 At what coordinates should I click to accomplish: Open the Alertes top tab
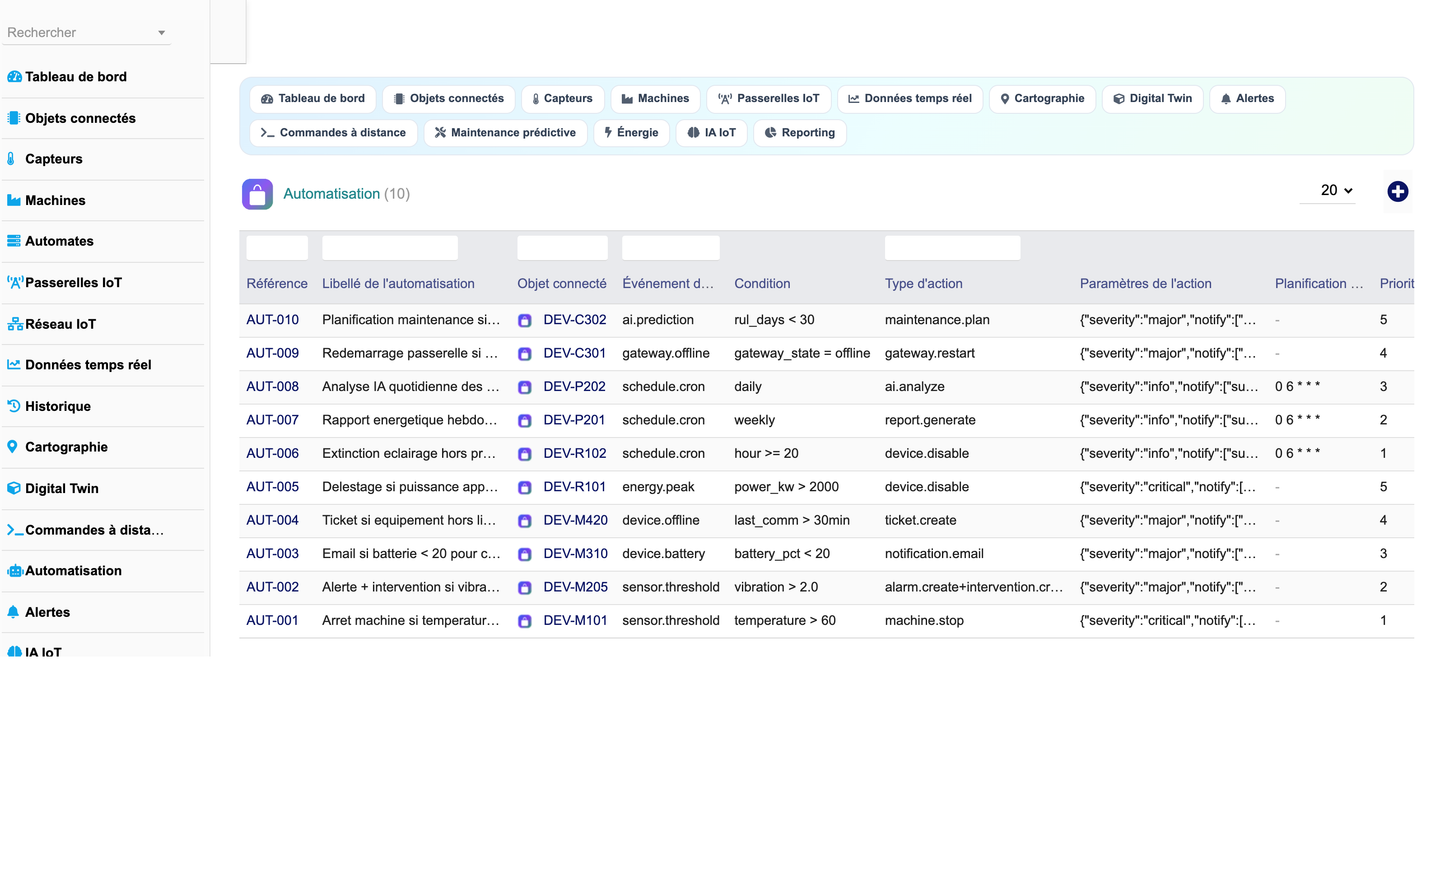(x=1247, y=99)
